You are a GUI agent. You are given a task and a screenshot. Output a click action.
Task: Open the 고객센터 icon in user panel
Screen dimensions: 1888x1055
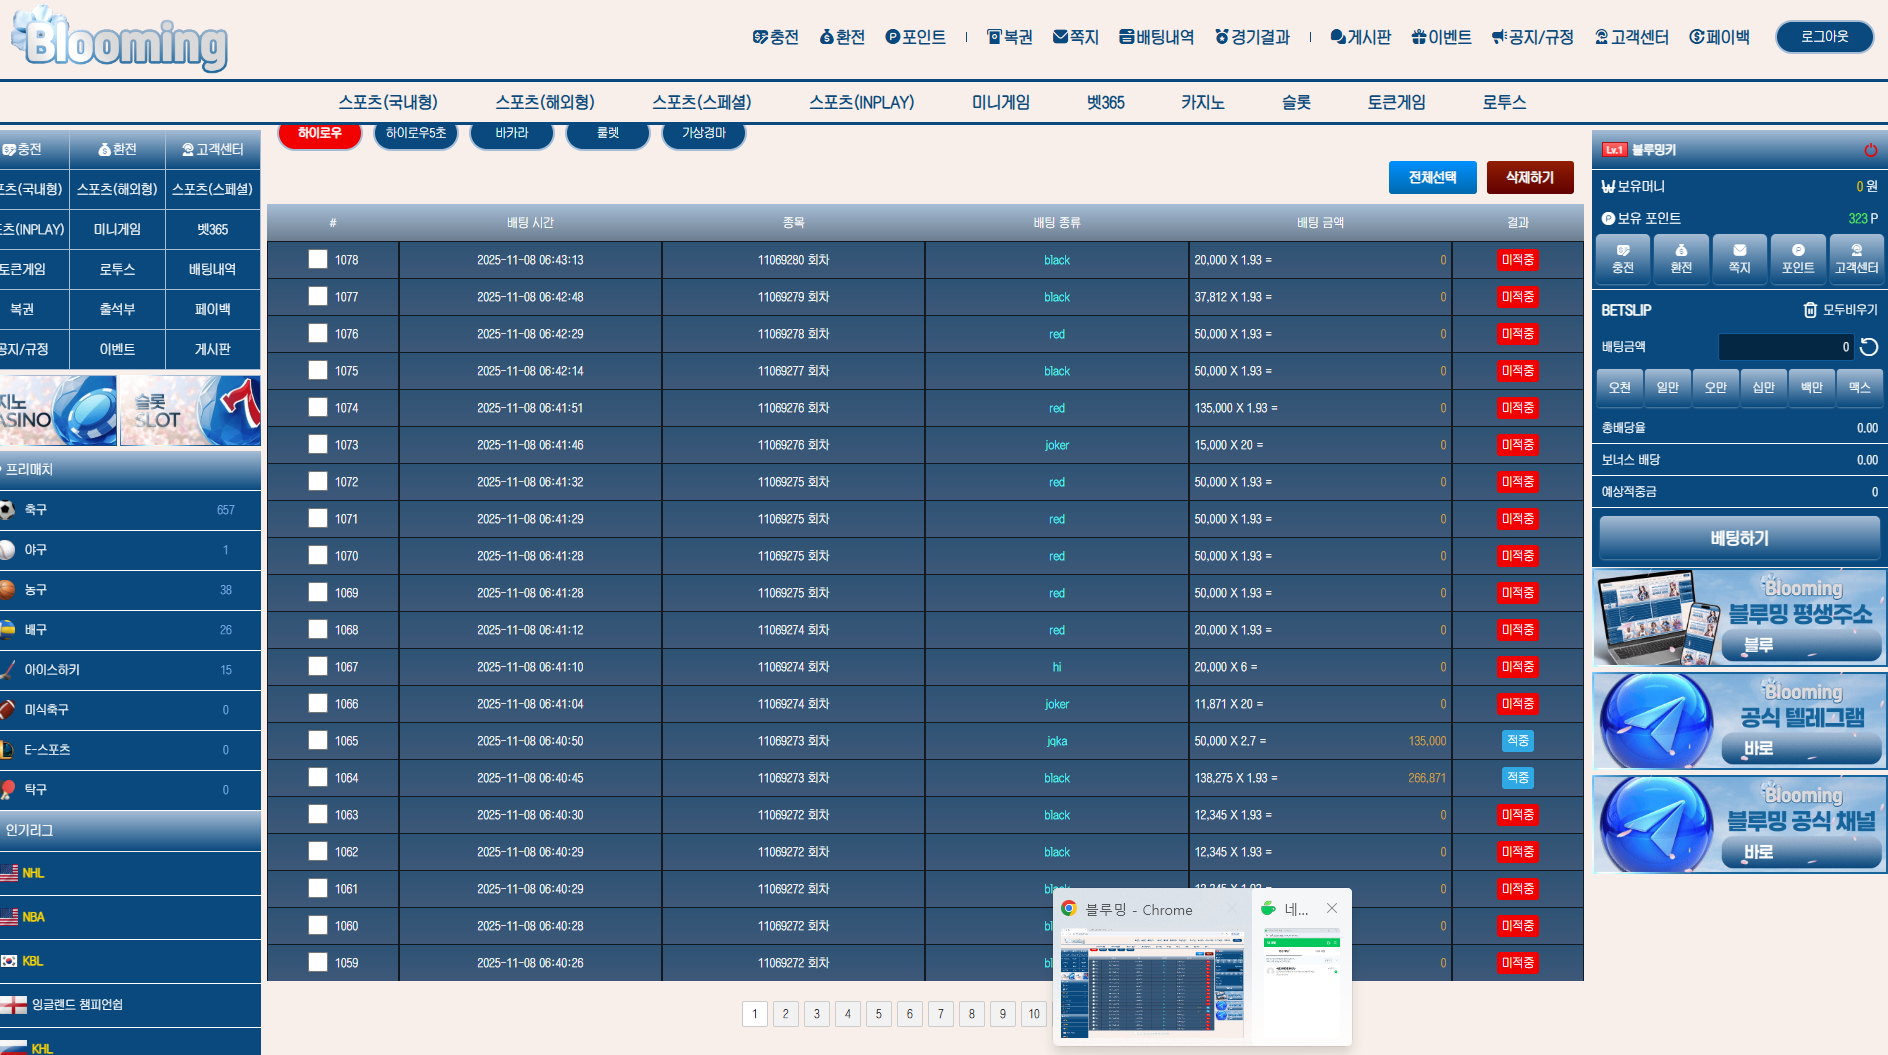coord(1856,258)
